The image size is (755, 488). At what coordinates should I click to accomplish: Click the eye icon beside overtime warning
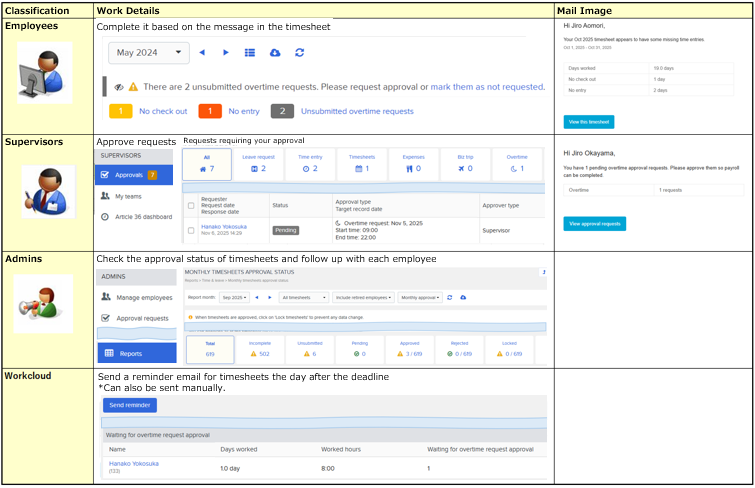(x=119, y=87)
